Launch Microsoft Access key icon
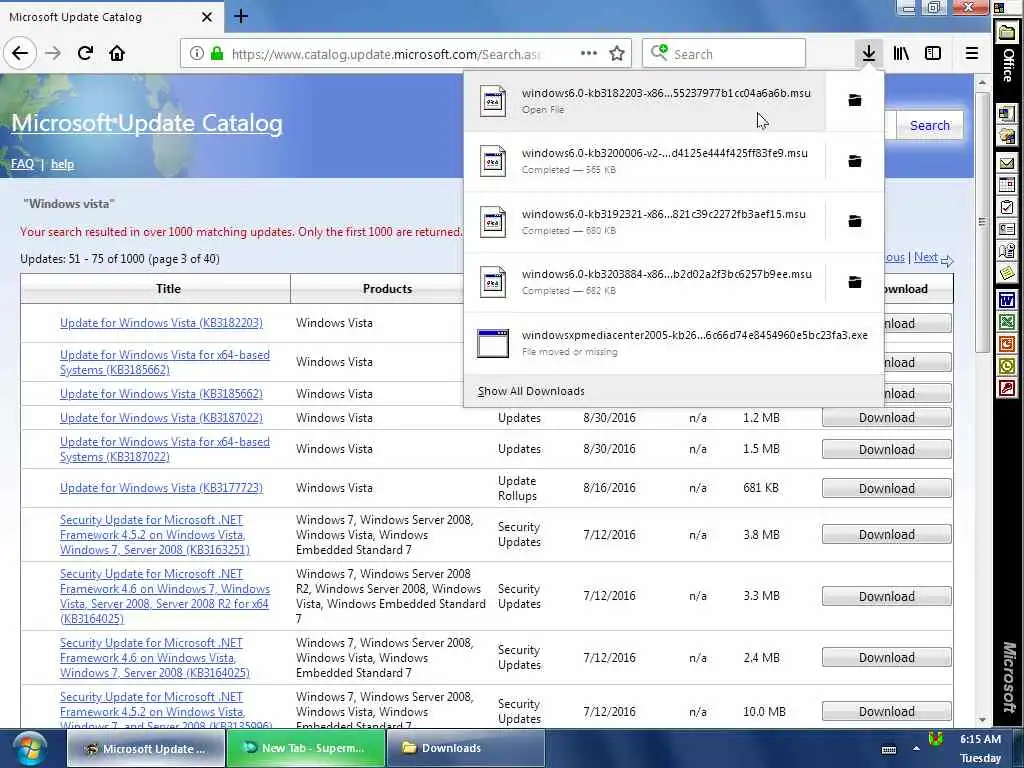 click(1006, 389)
